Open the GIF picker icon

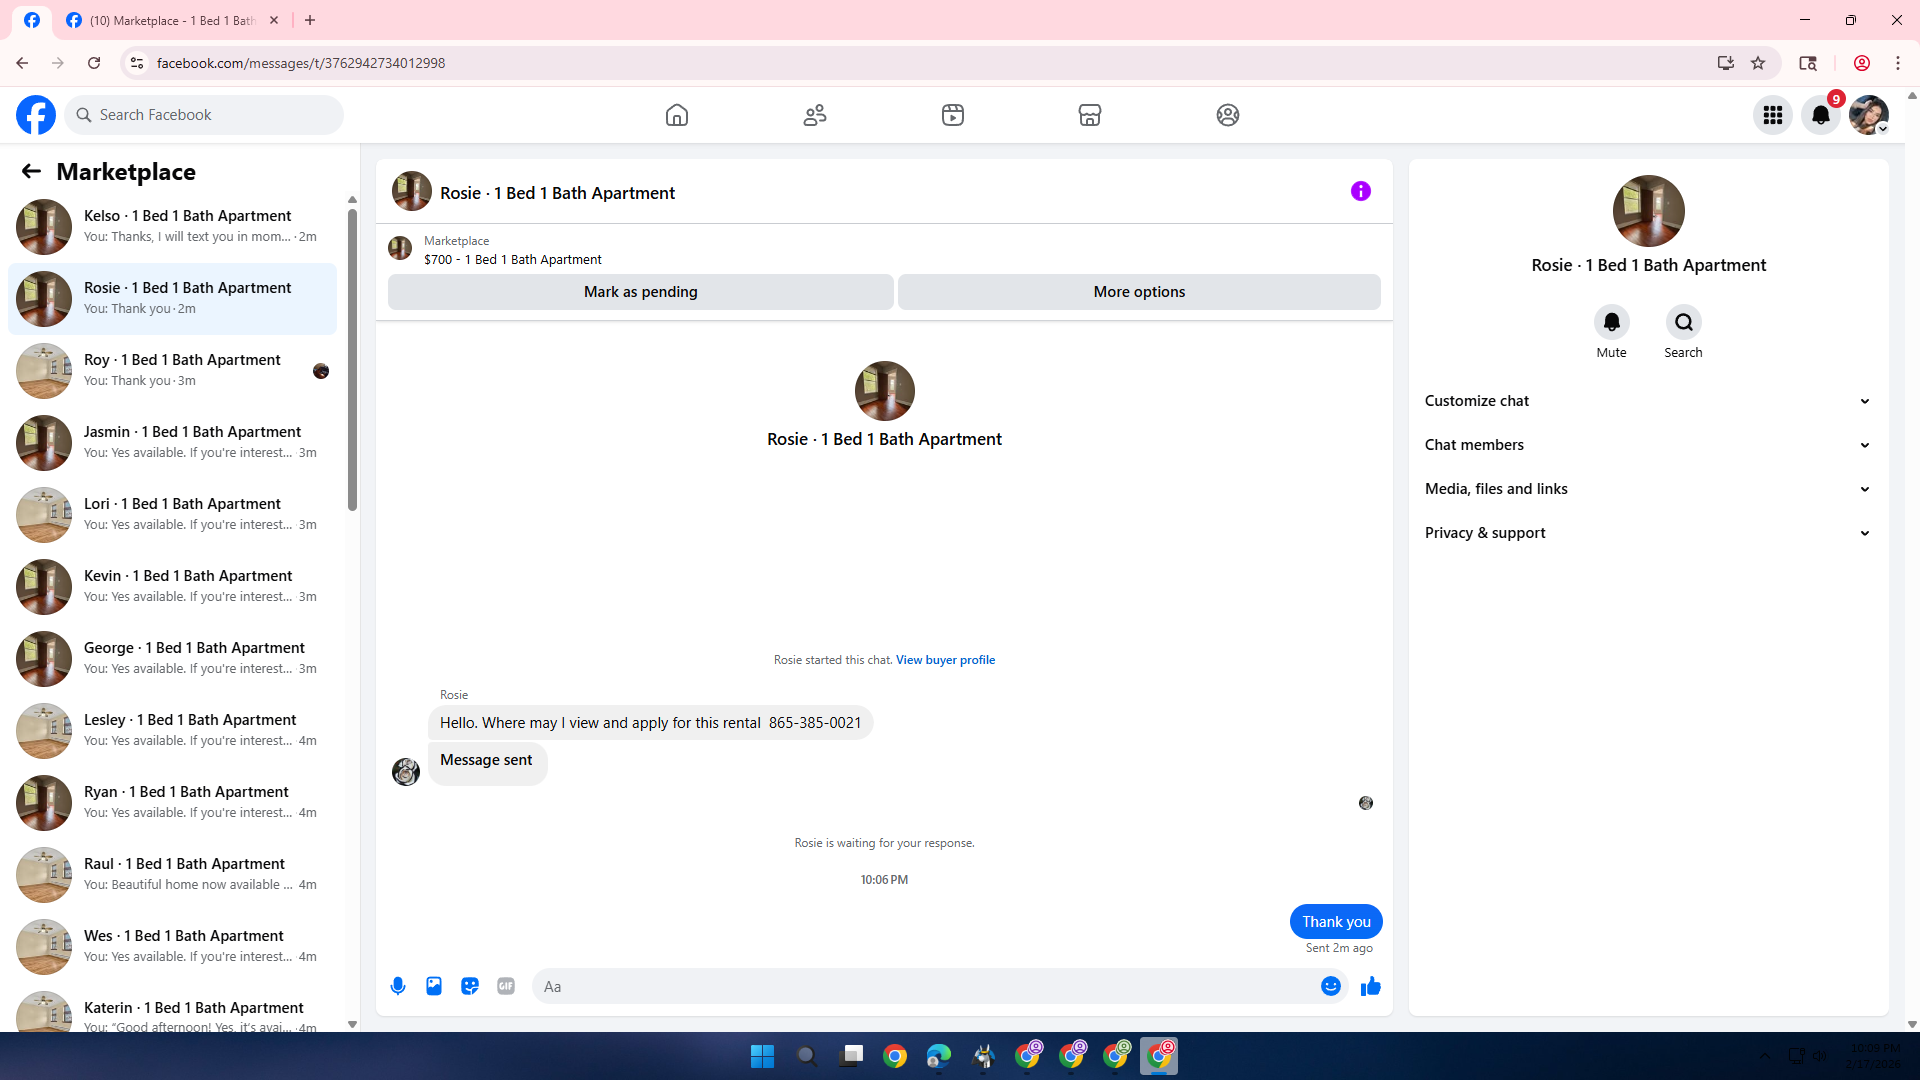pos(506,986)
